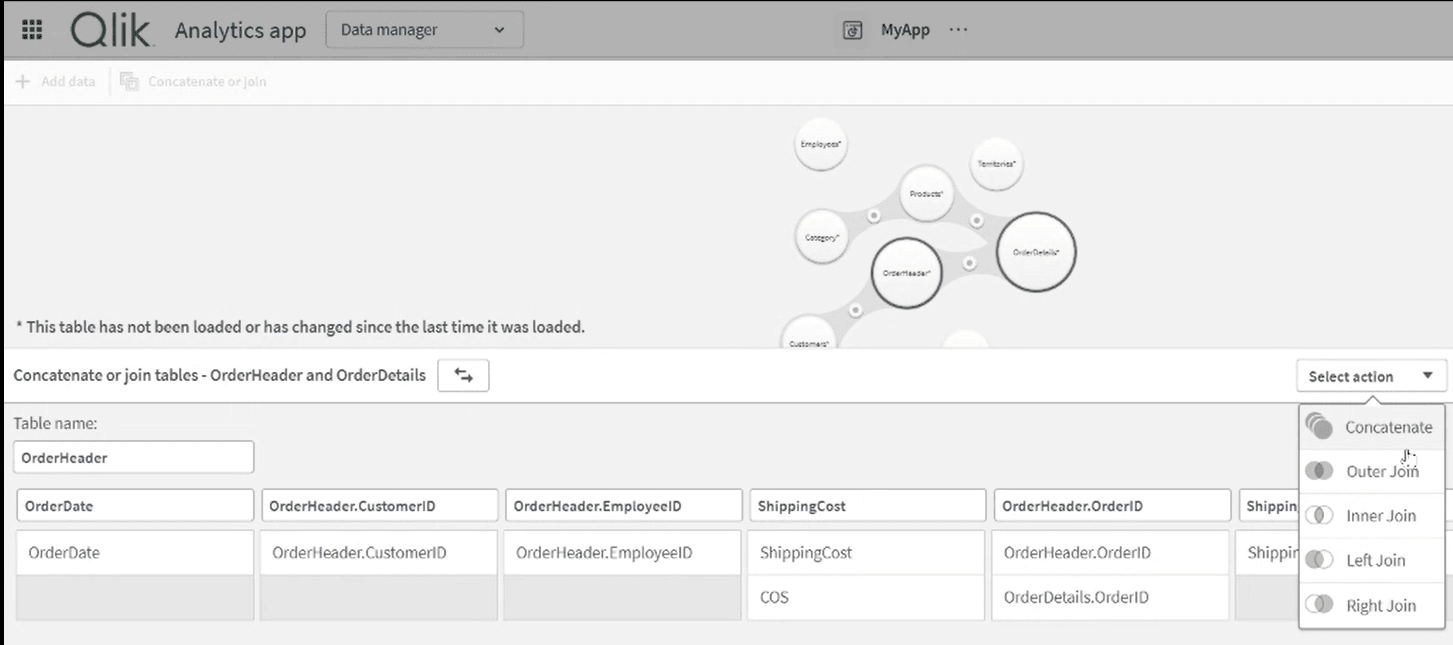Choose Left Join from the menu
The image size is (1453, 645).
click(x=1378, y=560)
